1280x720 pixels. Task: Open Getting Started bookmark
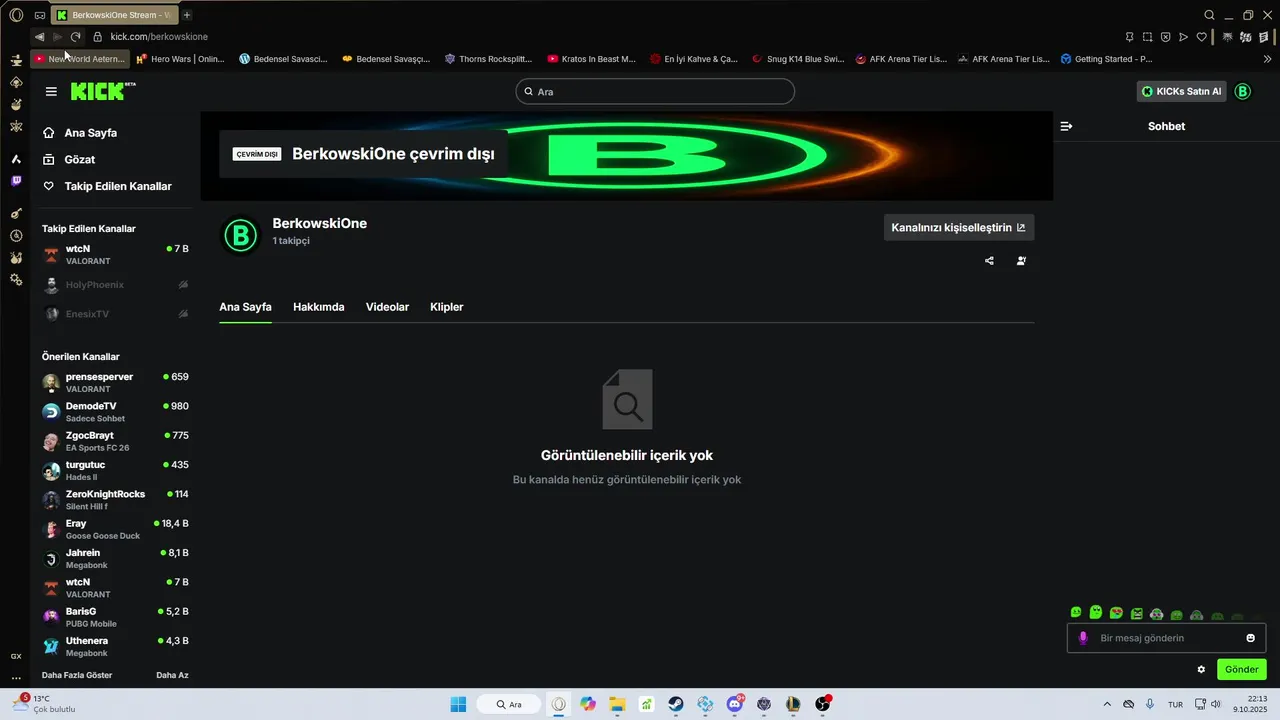(x=1107, y=59)
